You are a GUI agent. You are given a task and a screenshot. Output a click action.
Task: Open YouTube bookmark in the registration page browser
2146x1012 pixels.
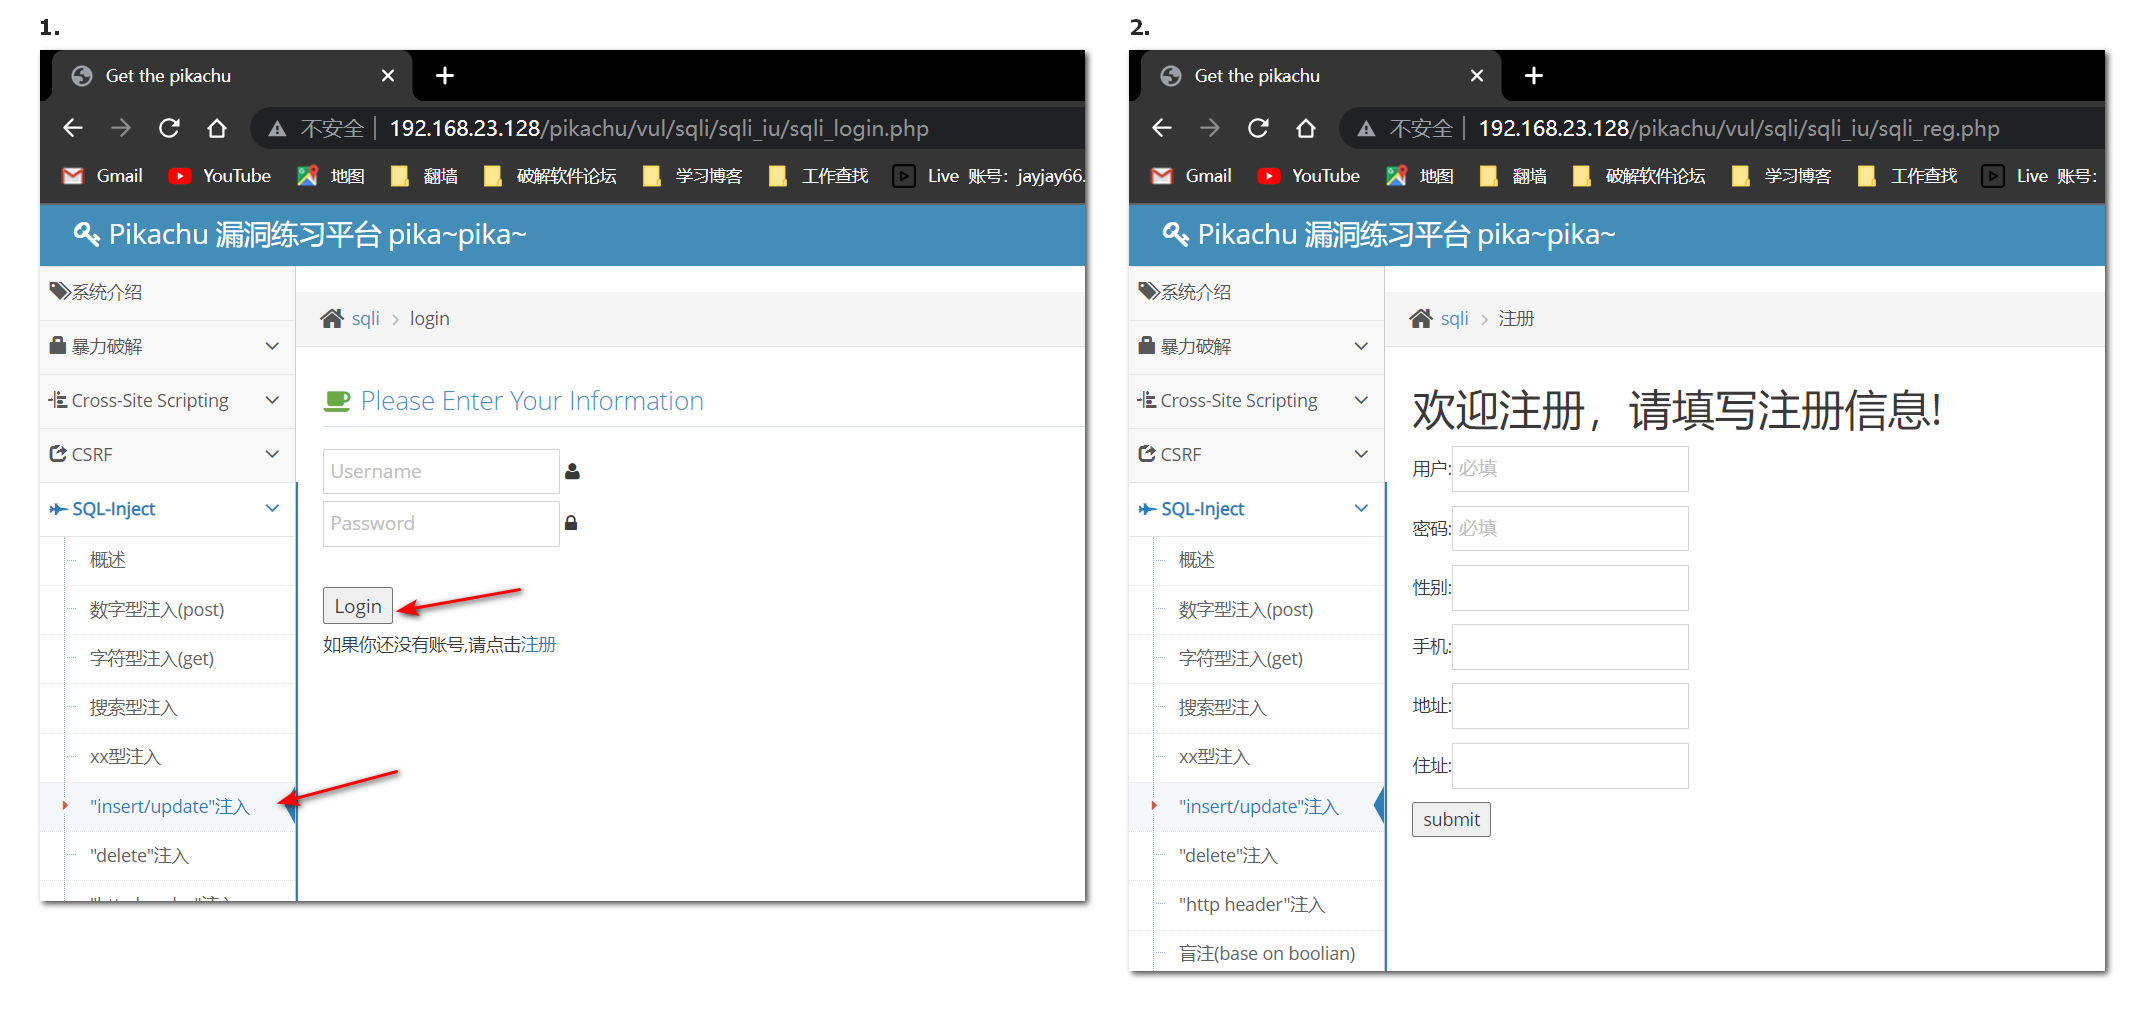pyautogui.click(x=1309, y=176)
